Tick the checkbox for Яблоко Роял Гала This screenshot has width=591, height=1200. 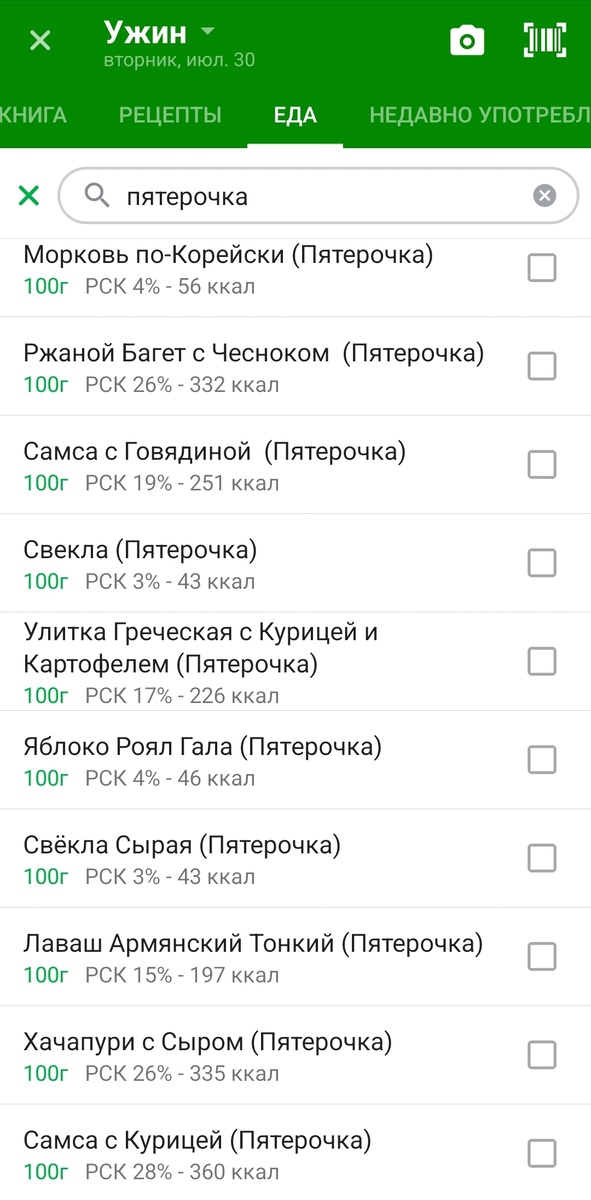pyautogui.click(x=541, y=760)
